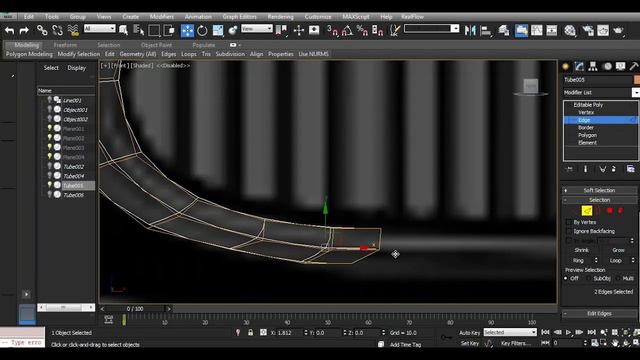Image resolution: width=640 pixels, height=360 pixels.
Task: Click the Redo arrow in the toolbar
Action: point(24,30)
